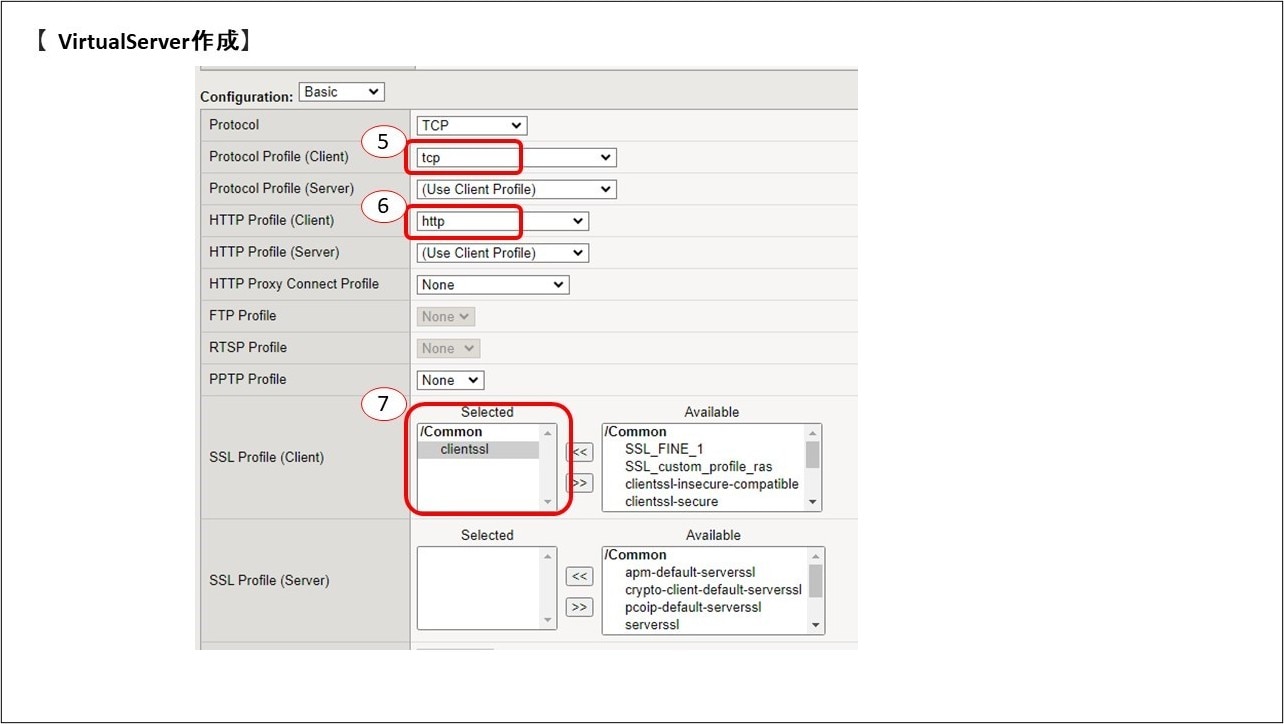Open the HTTP Profile (Client) dropdown
This screenshot has height=724, width=1284.
pyautogui.click(x=502, y=221)
